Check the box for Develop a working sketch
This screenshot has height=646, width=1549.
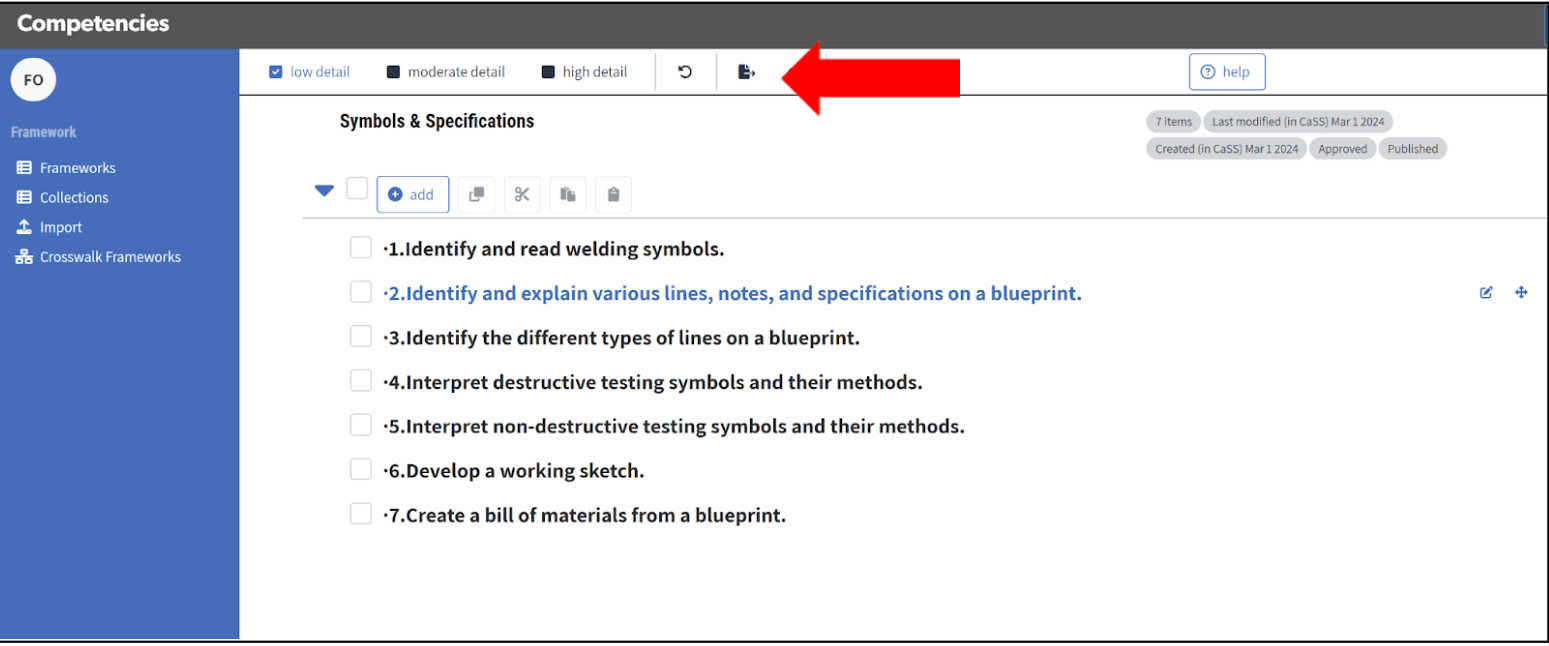point(361,469)
